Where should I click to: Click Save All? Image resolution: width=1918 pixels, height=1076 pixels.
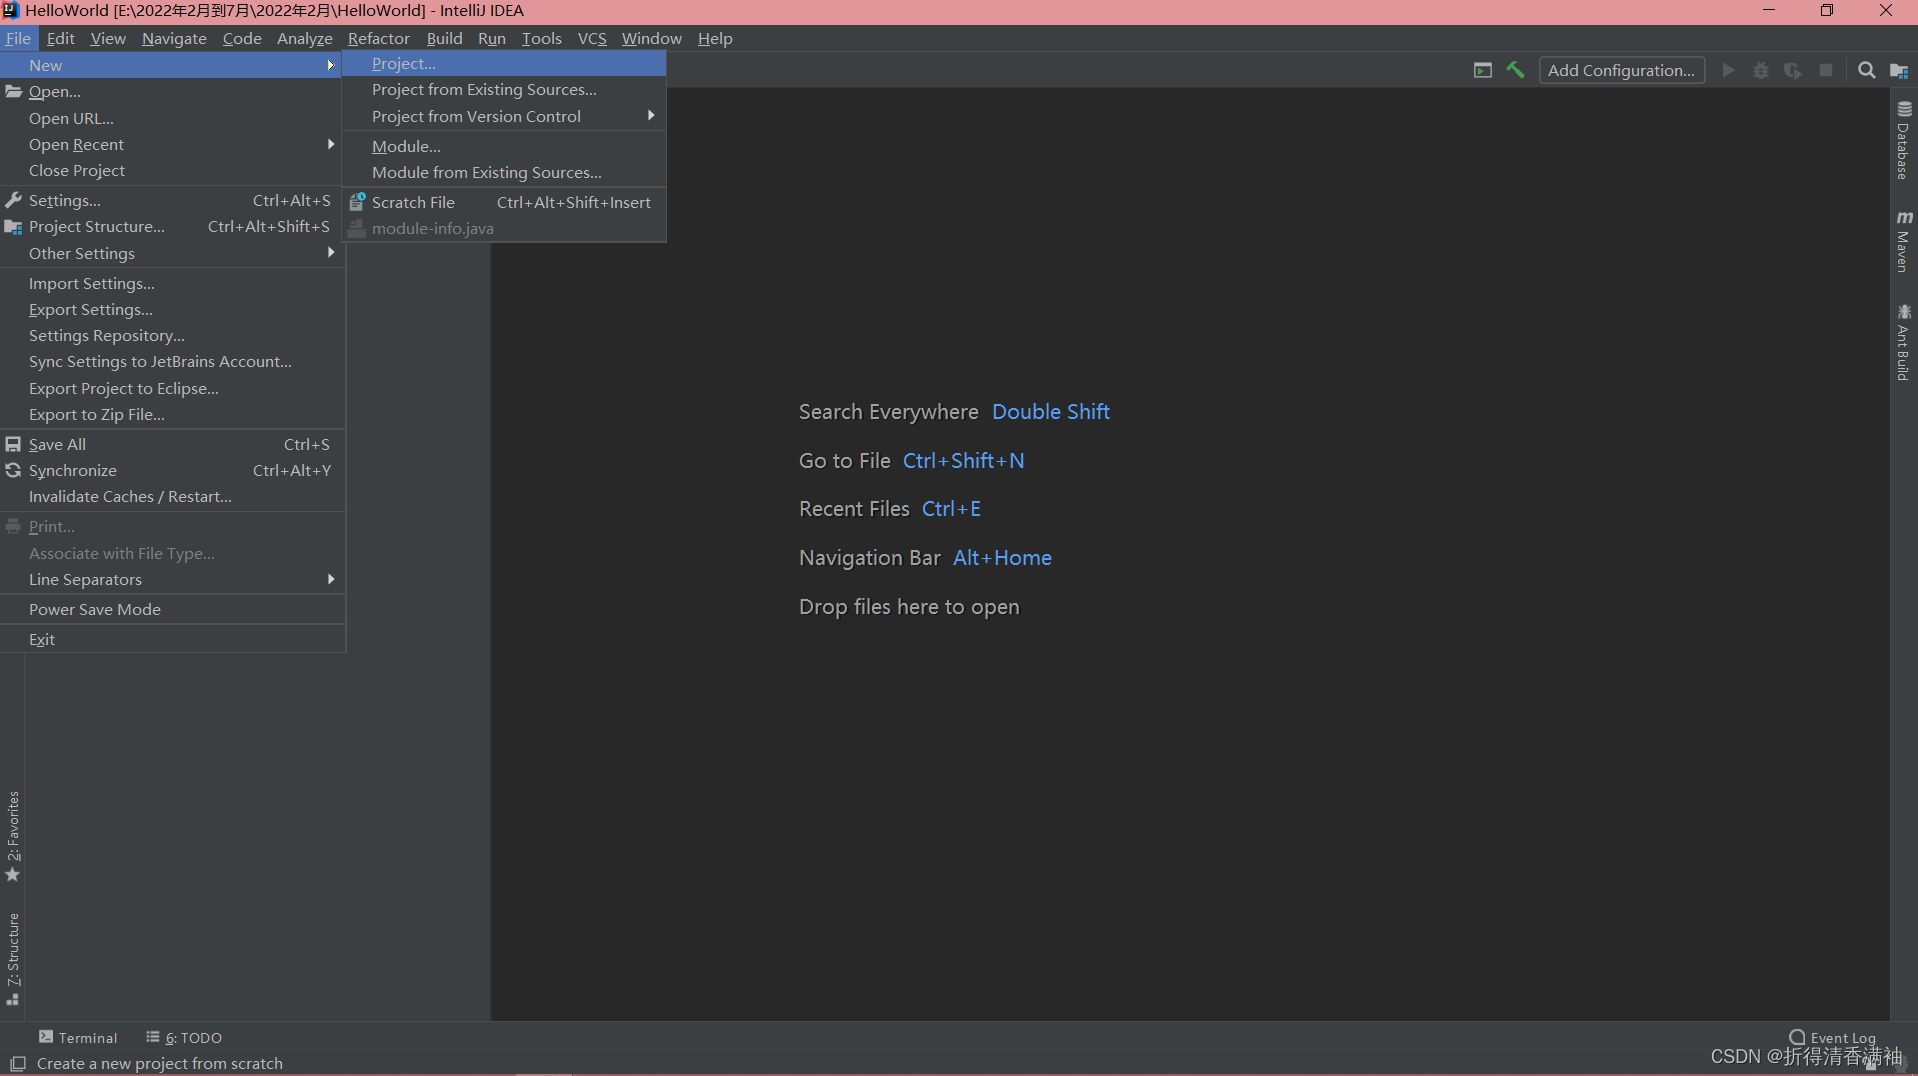172,444
